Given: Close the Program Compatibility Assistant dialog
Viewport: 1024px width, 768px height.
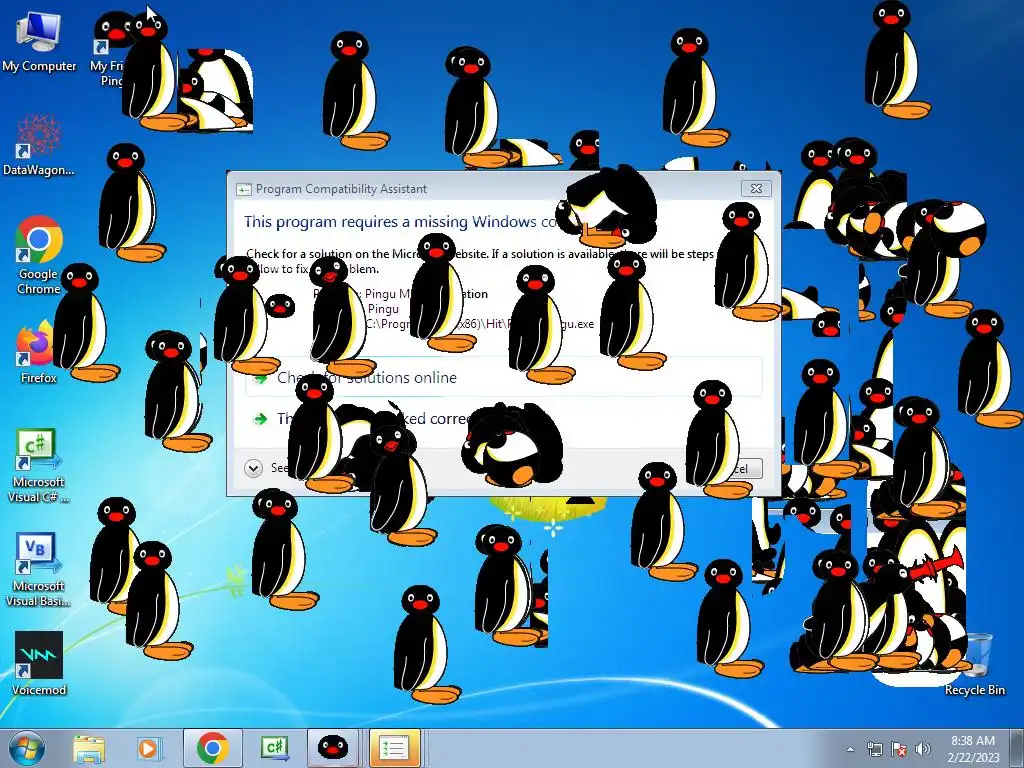Looking at the screenshot, I should click(756, 188).
